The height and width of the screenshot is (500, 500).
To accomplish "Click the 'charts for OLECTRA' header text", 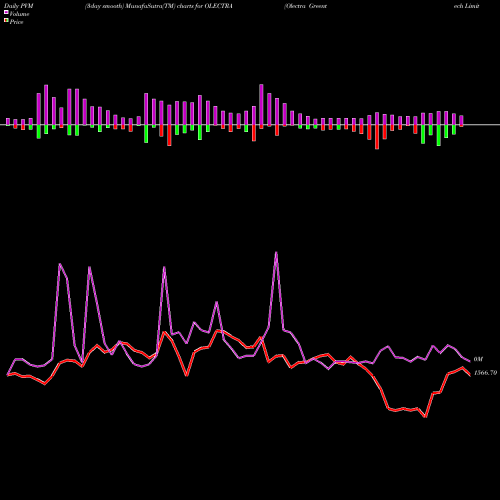I will 205,6.
